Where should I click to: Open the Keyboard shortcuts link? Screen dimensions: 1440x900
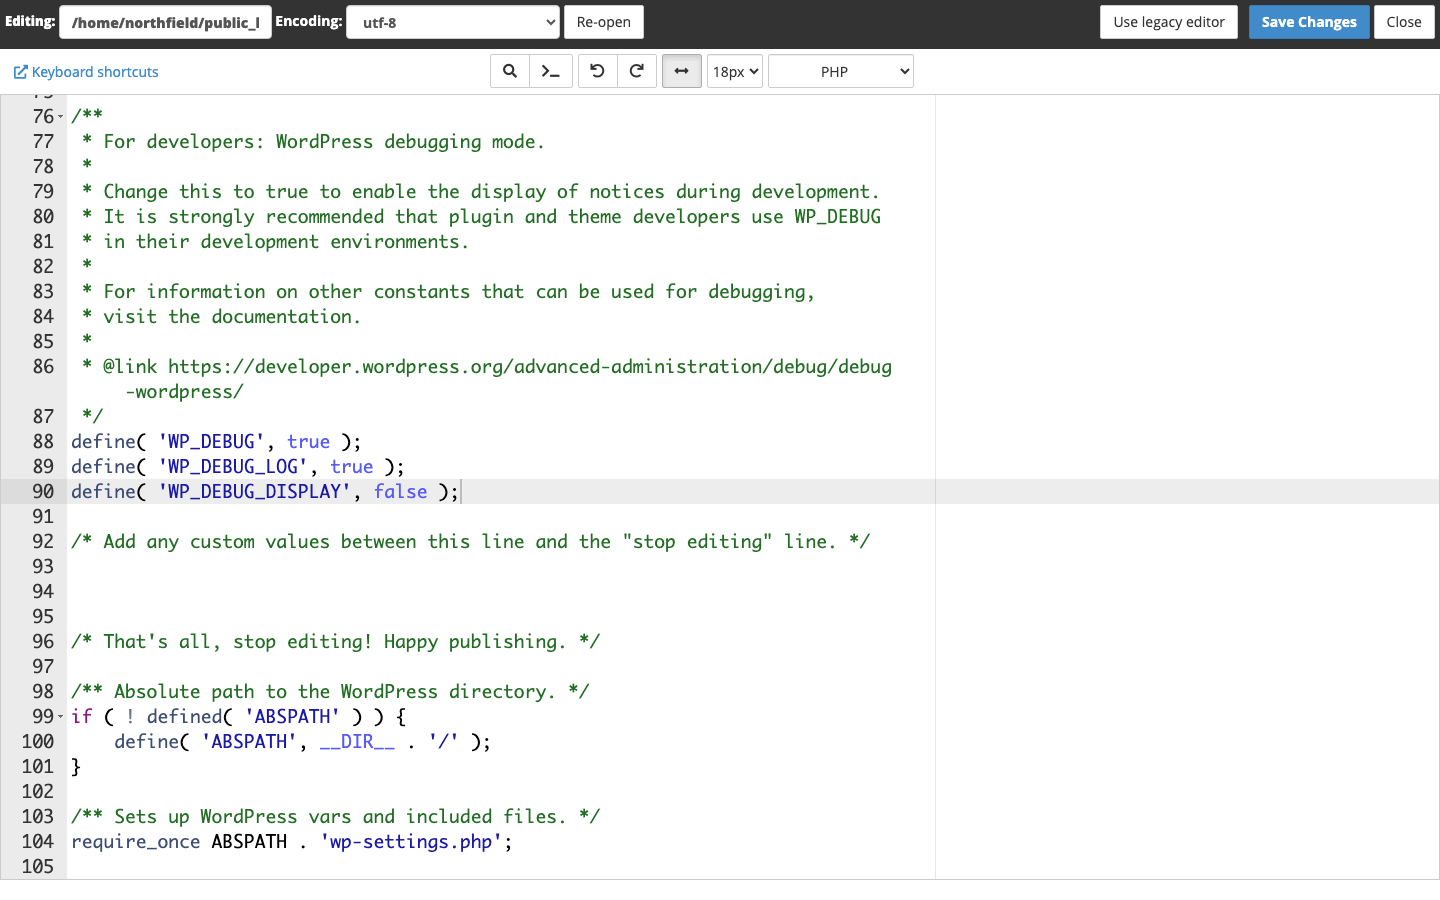pos(86,72)
